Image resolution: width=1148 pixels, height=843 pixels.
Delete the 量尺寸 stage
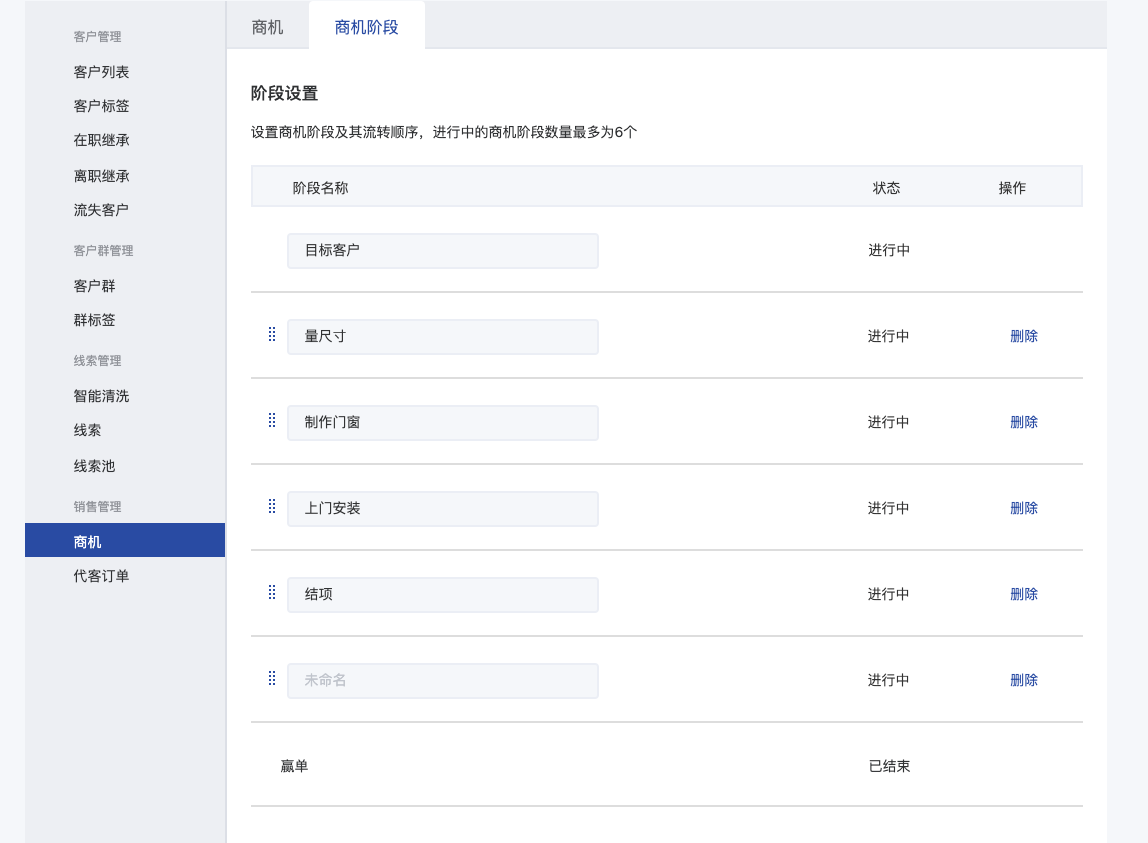1024,336
